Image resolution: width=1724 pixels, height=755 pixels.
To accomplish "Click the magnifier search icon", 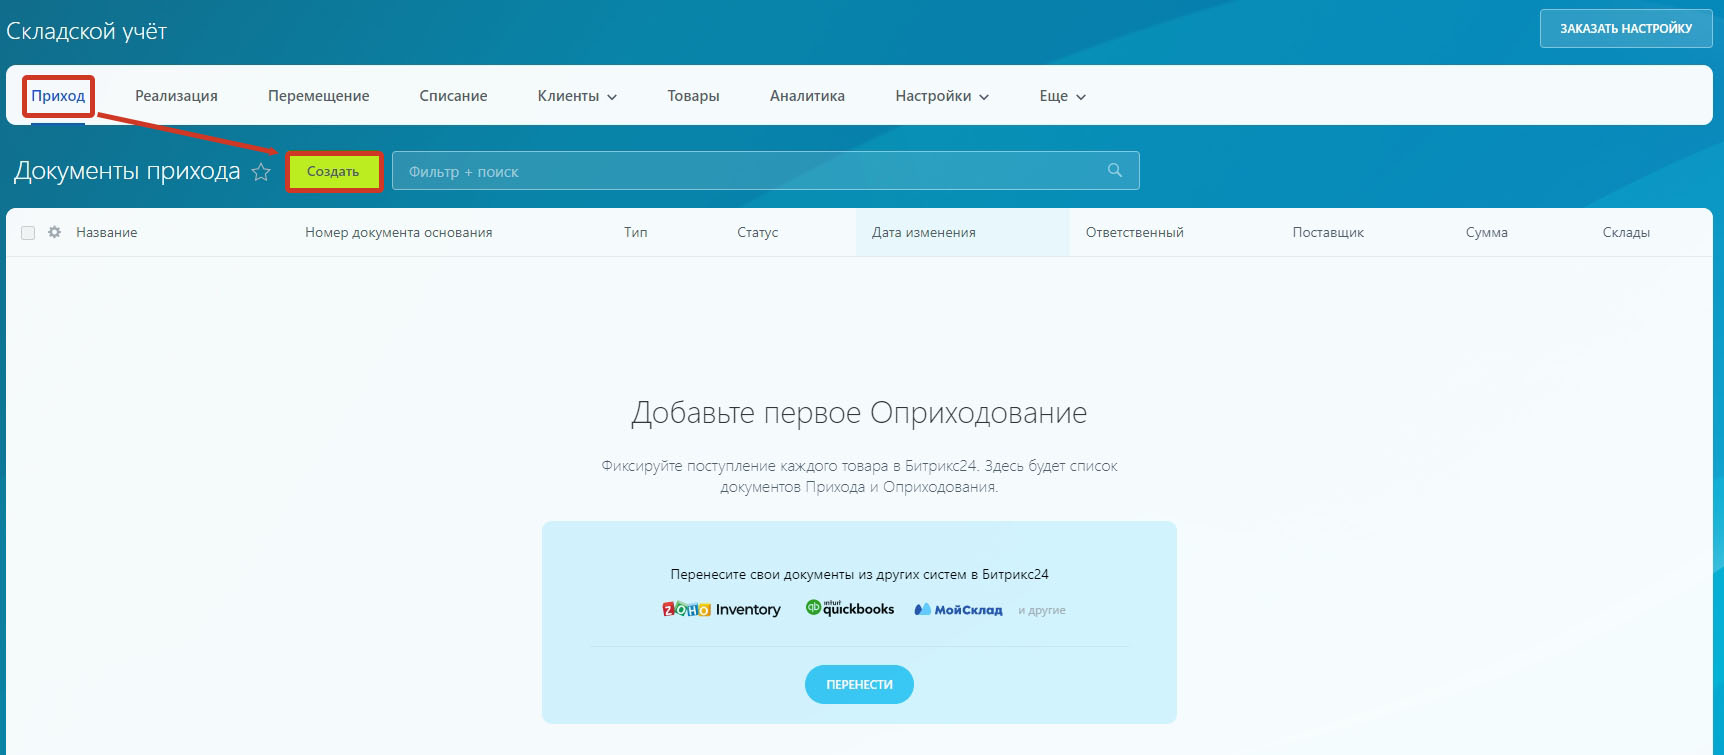I will point(1115,171).
